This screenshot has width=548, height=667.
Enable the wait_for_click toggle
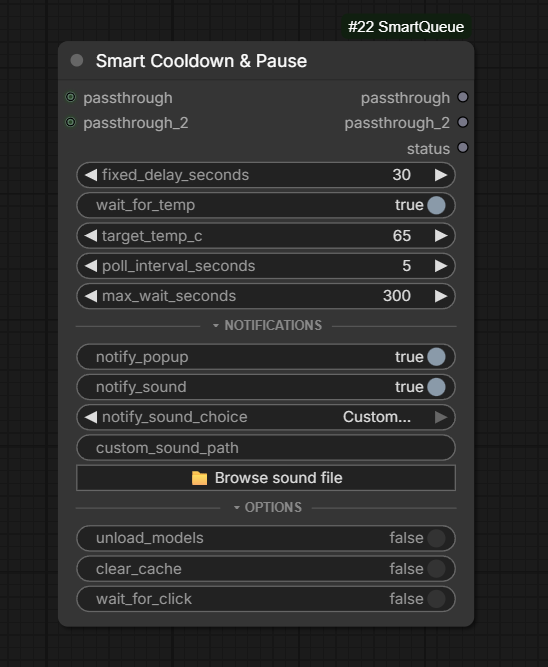point(436,599)
